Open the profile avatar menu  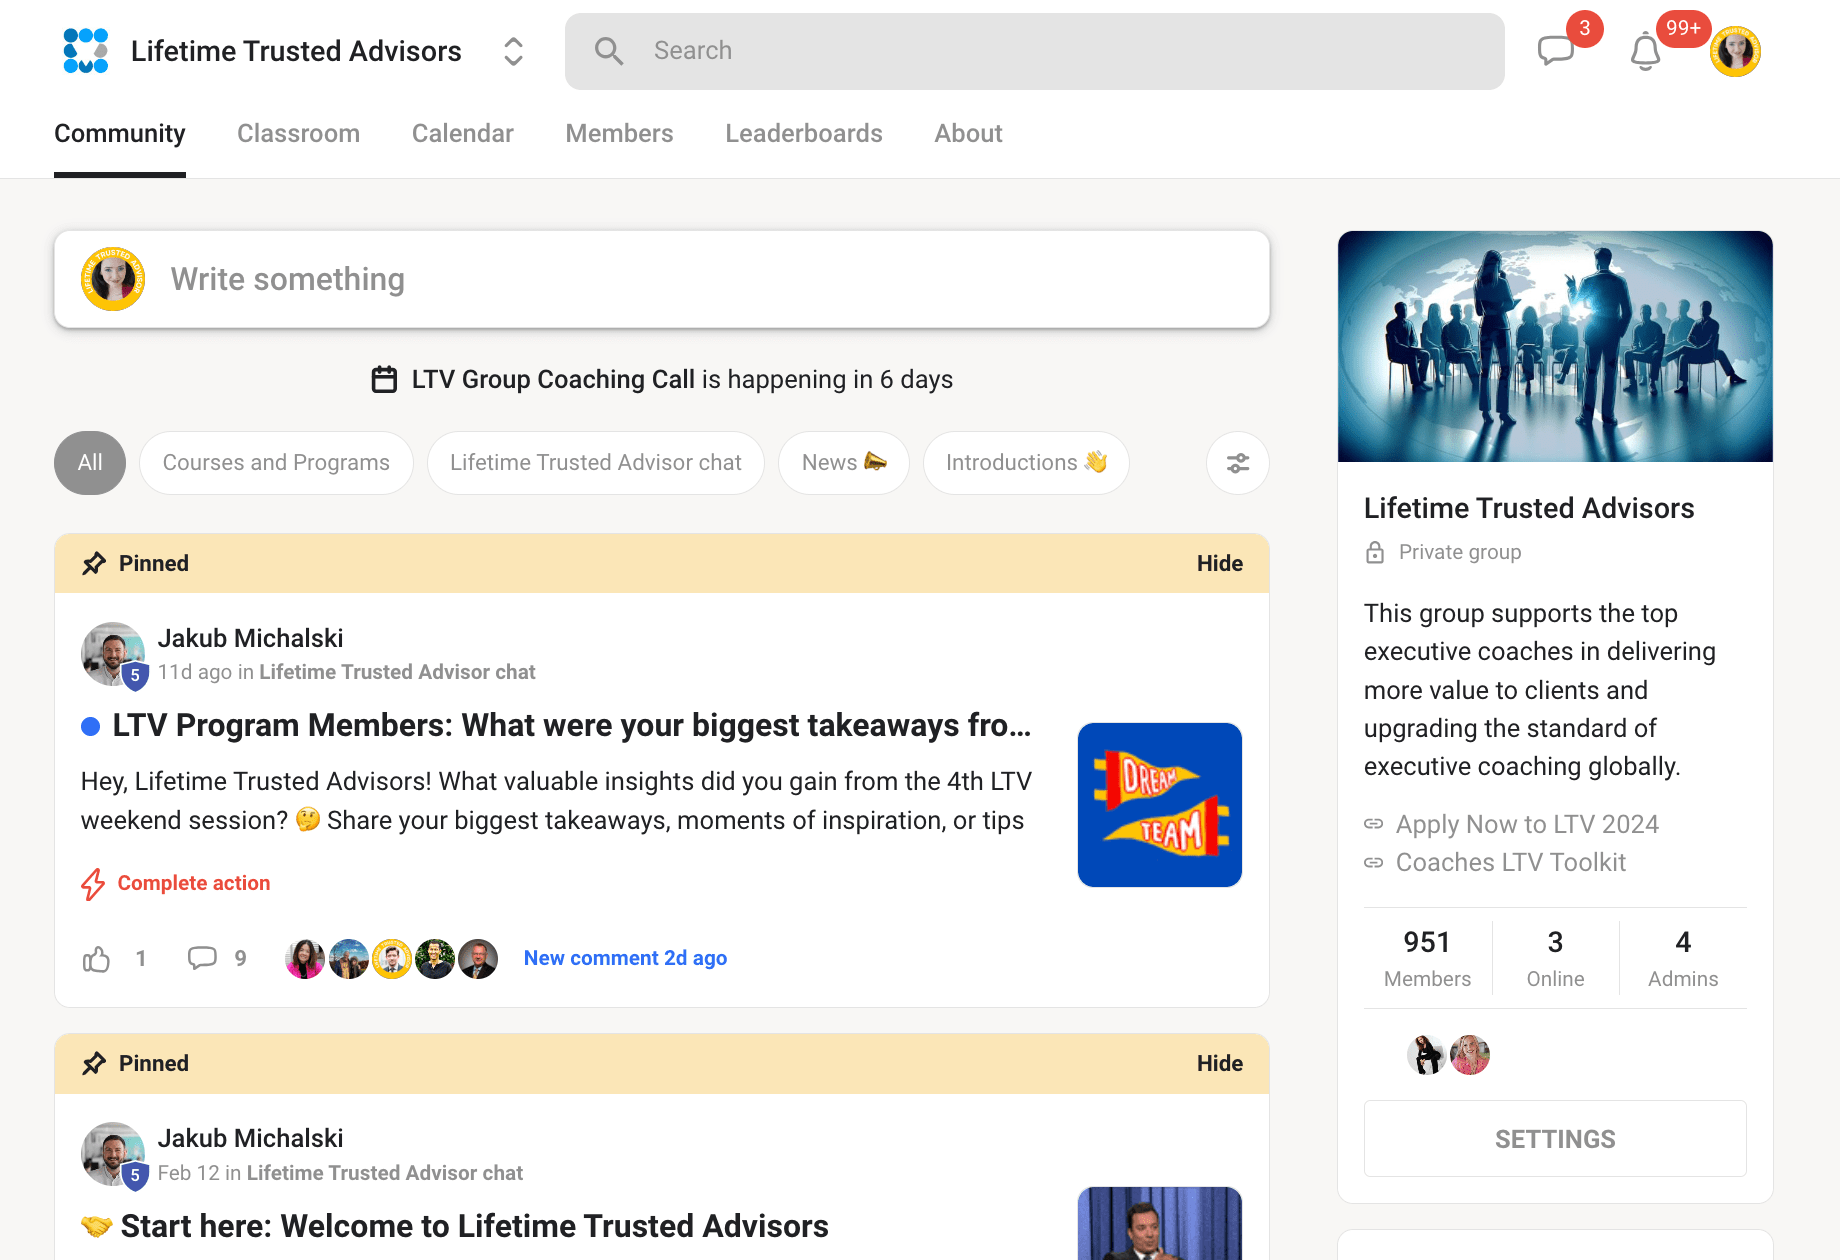click(x=1735, y=52)
